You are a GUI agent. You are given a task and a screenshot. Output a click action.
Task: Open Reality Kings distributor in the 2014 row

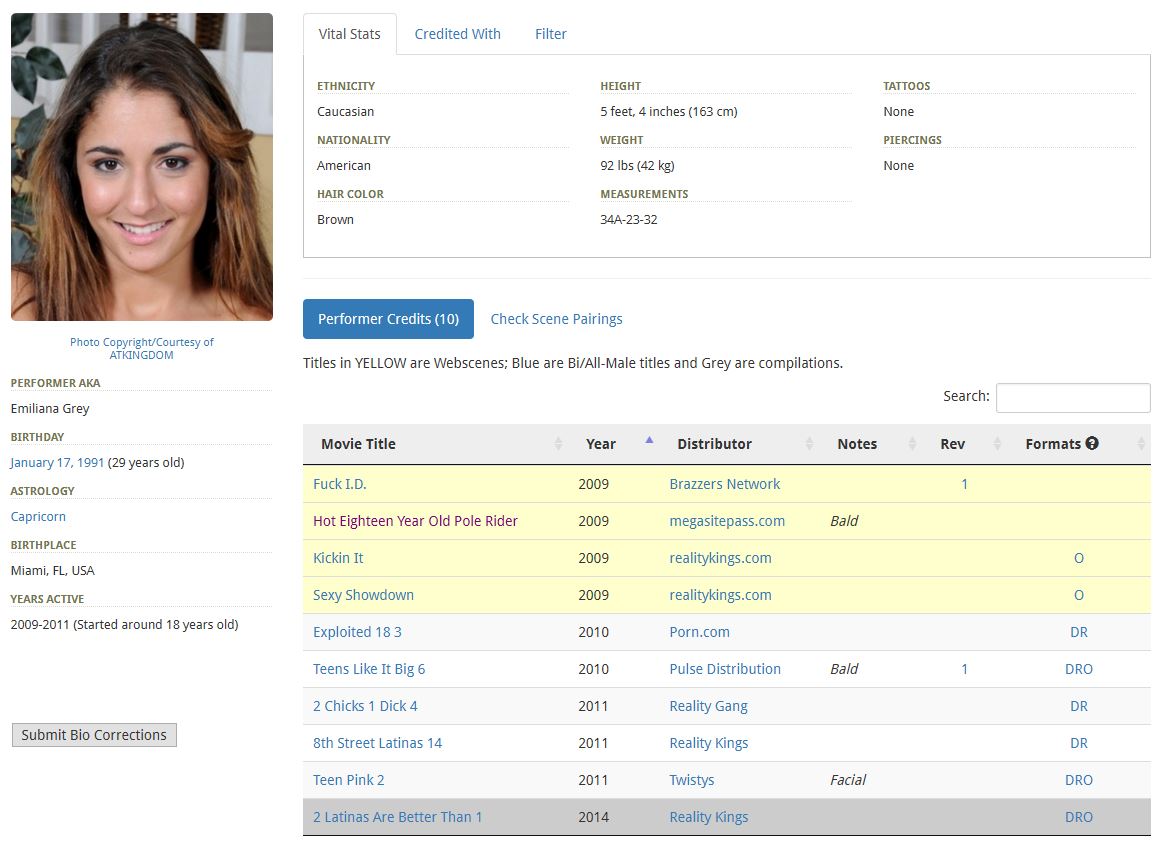tap(709, 817)
